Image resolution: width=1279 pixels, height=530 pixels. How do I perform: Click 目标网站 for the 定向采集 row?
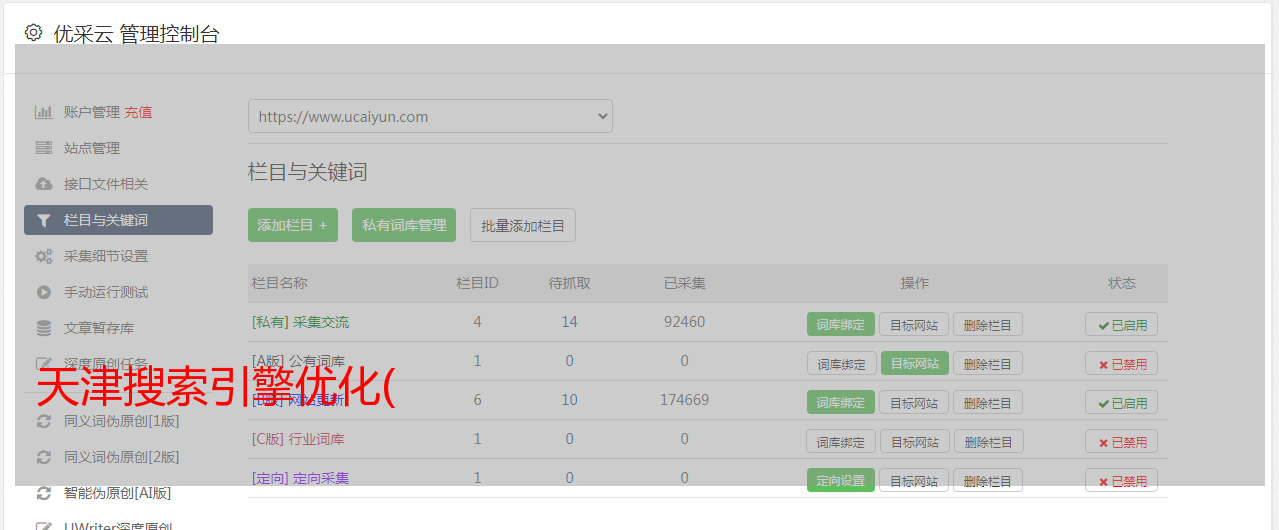(x=915, y=480)
